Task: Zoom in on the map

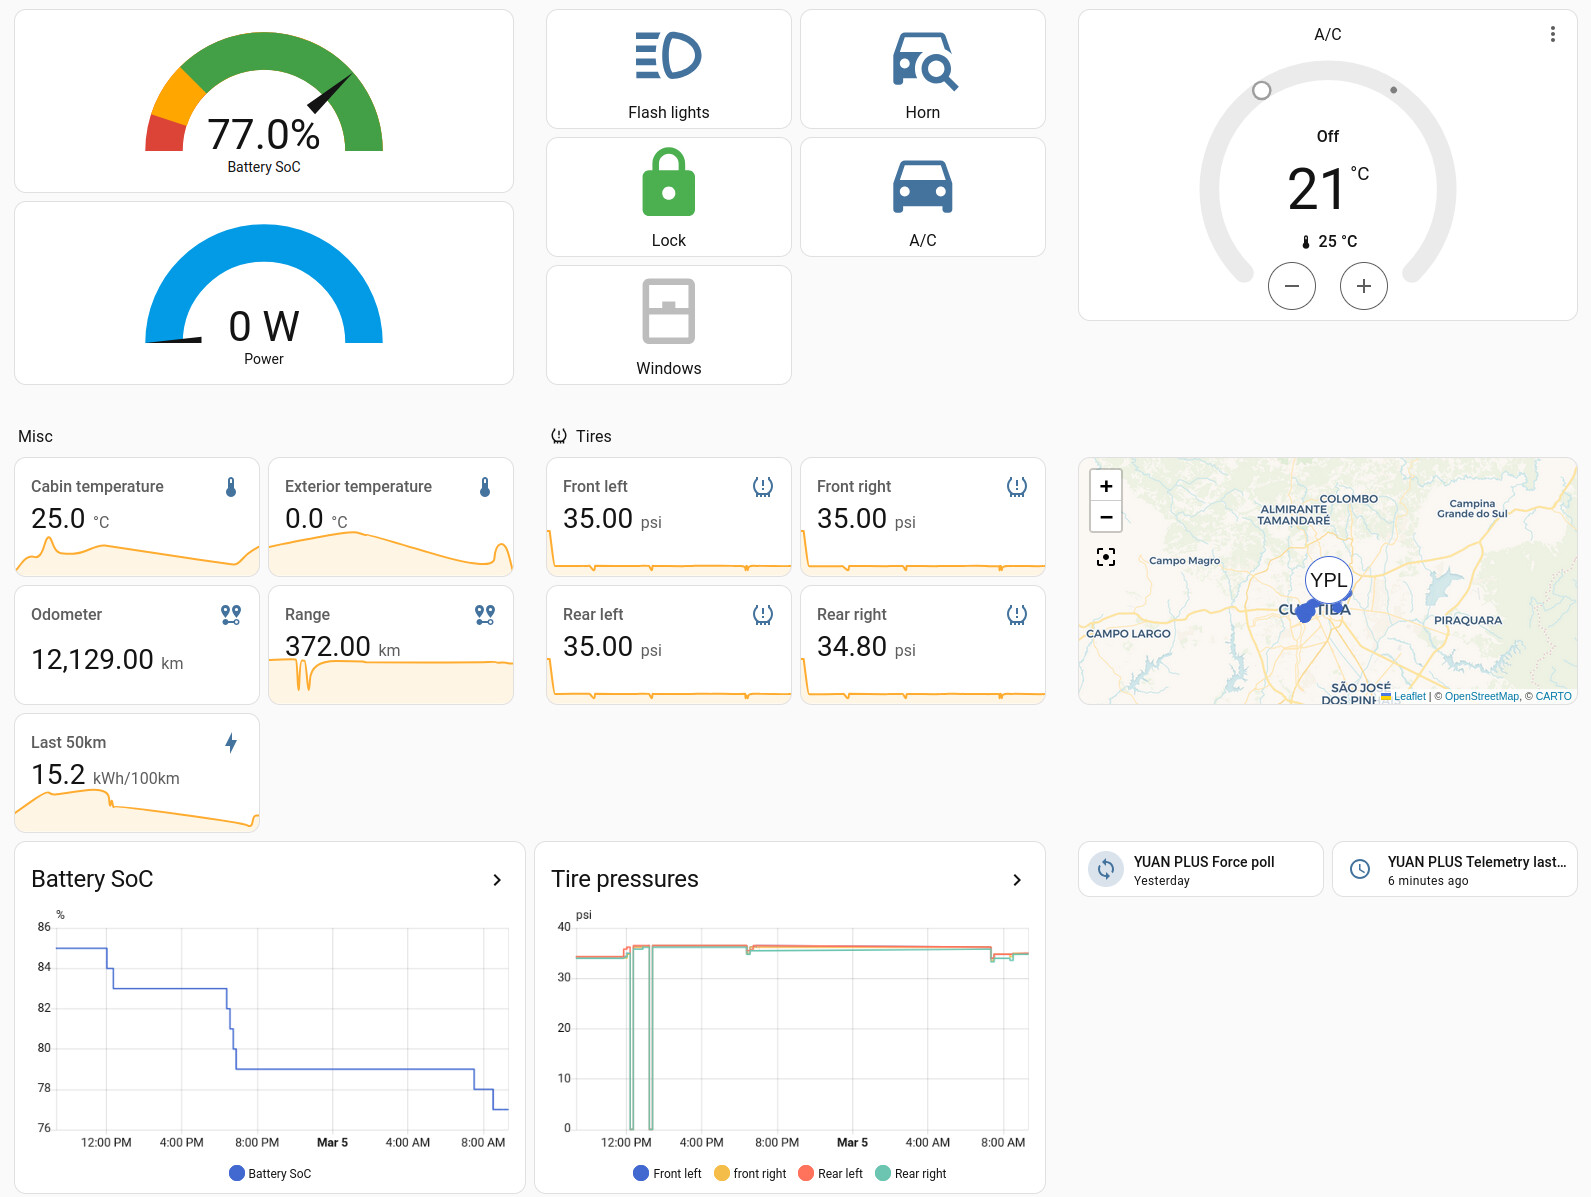Action: click(x=1106, y=486)
